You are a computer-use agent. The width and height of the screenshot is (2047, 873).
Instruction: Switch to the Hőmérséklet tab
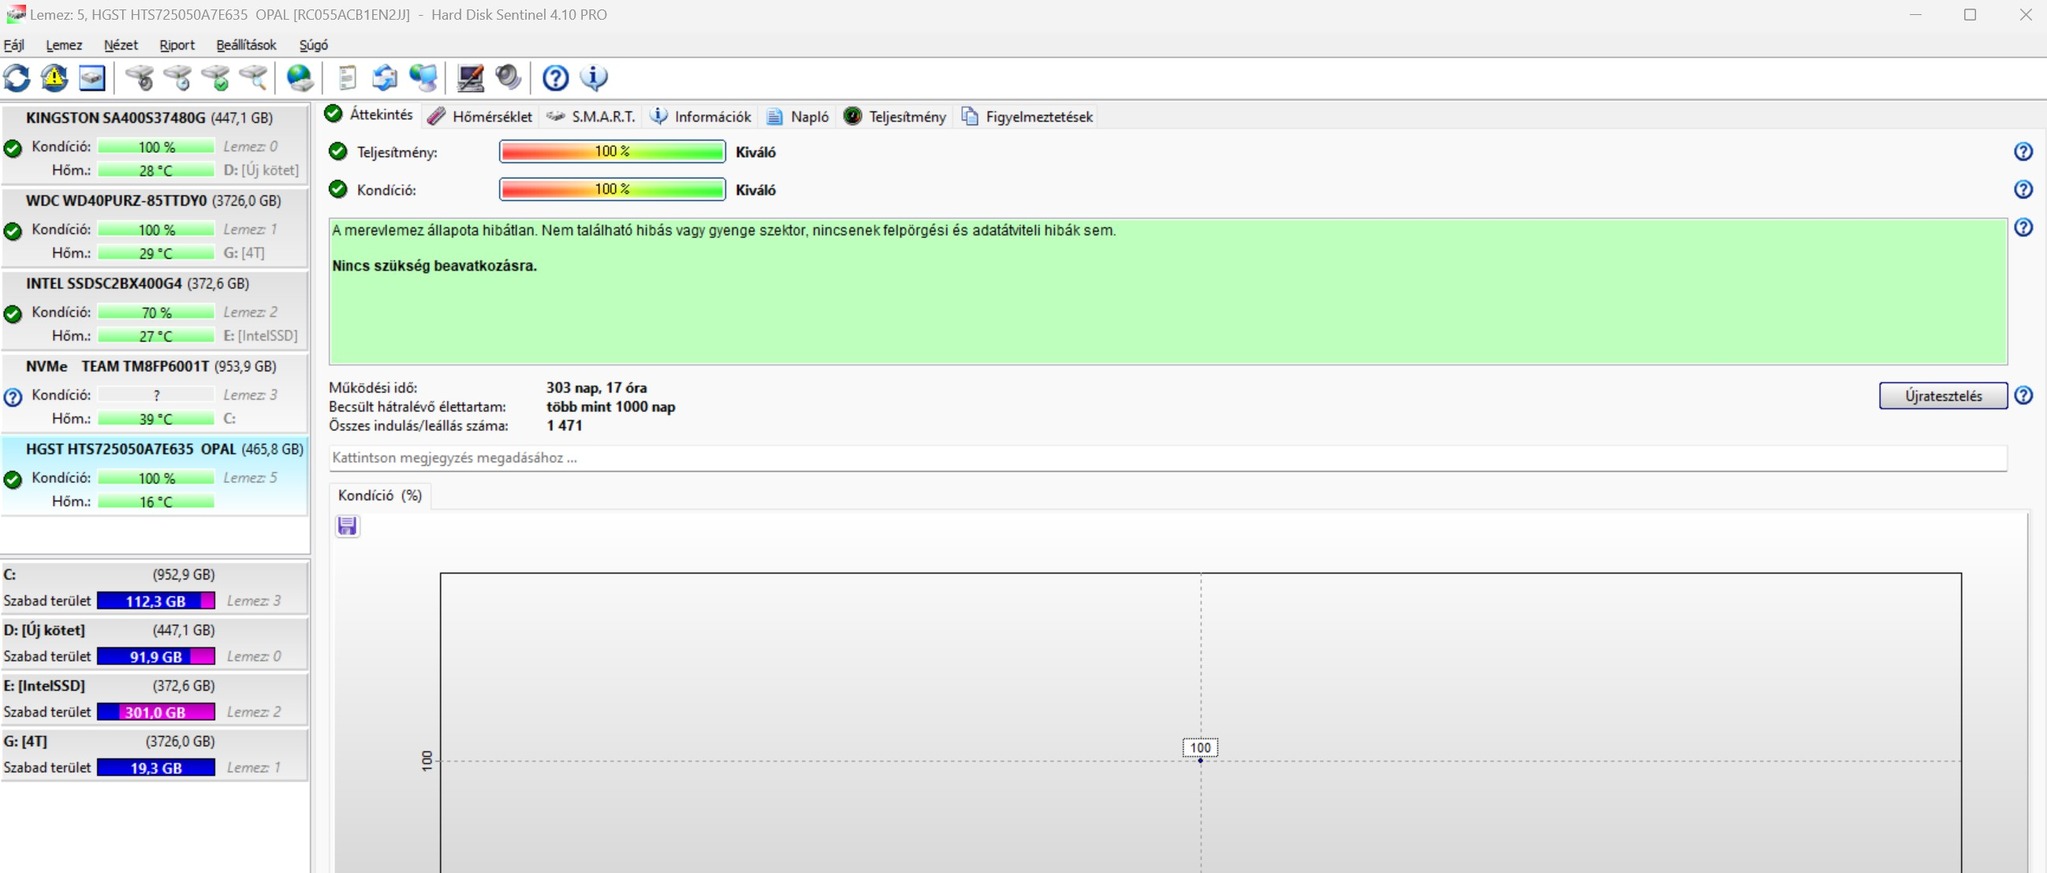click(480, 116)
